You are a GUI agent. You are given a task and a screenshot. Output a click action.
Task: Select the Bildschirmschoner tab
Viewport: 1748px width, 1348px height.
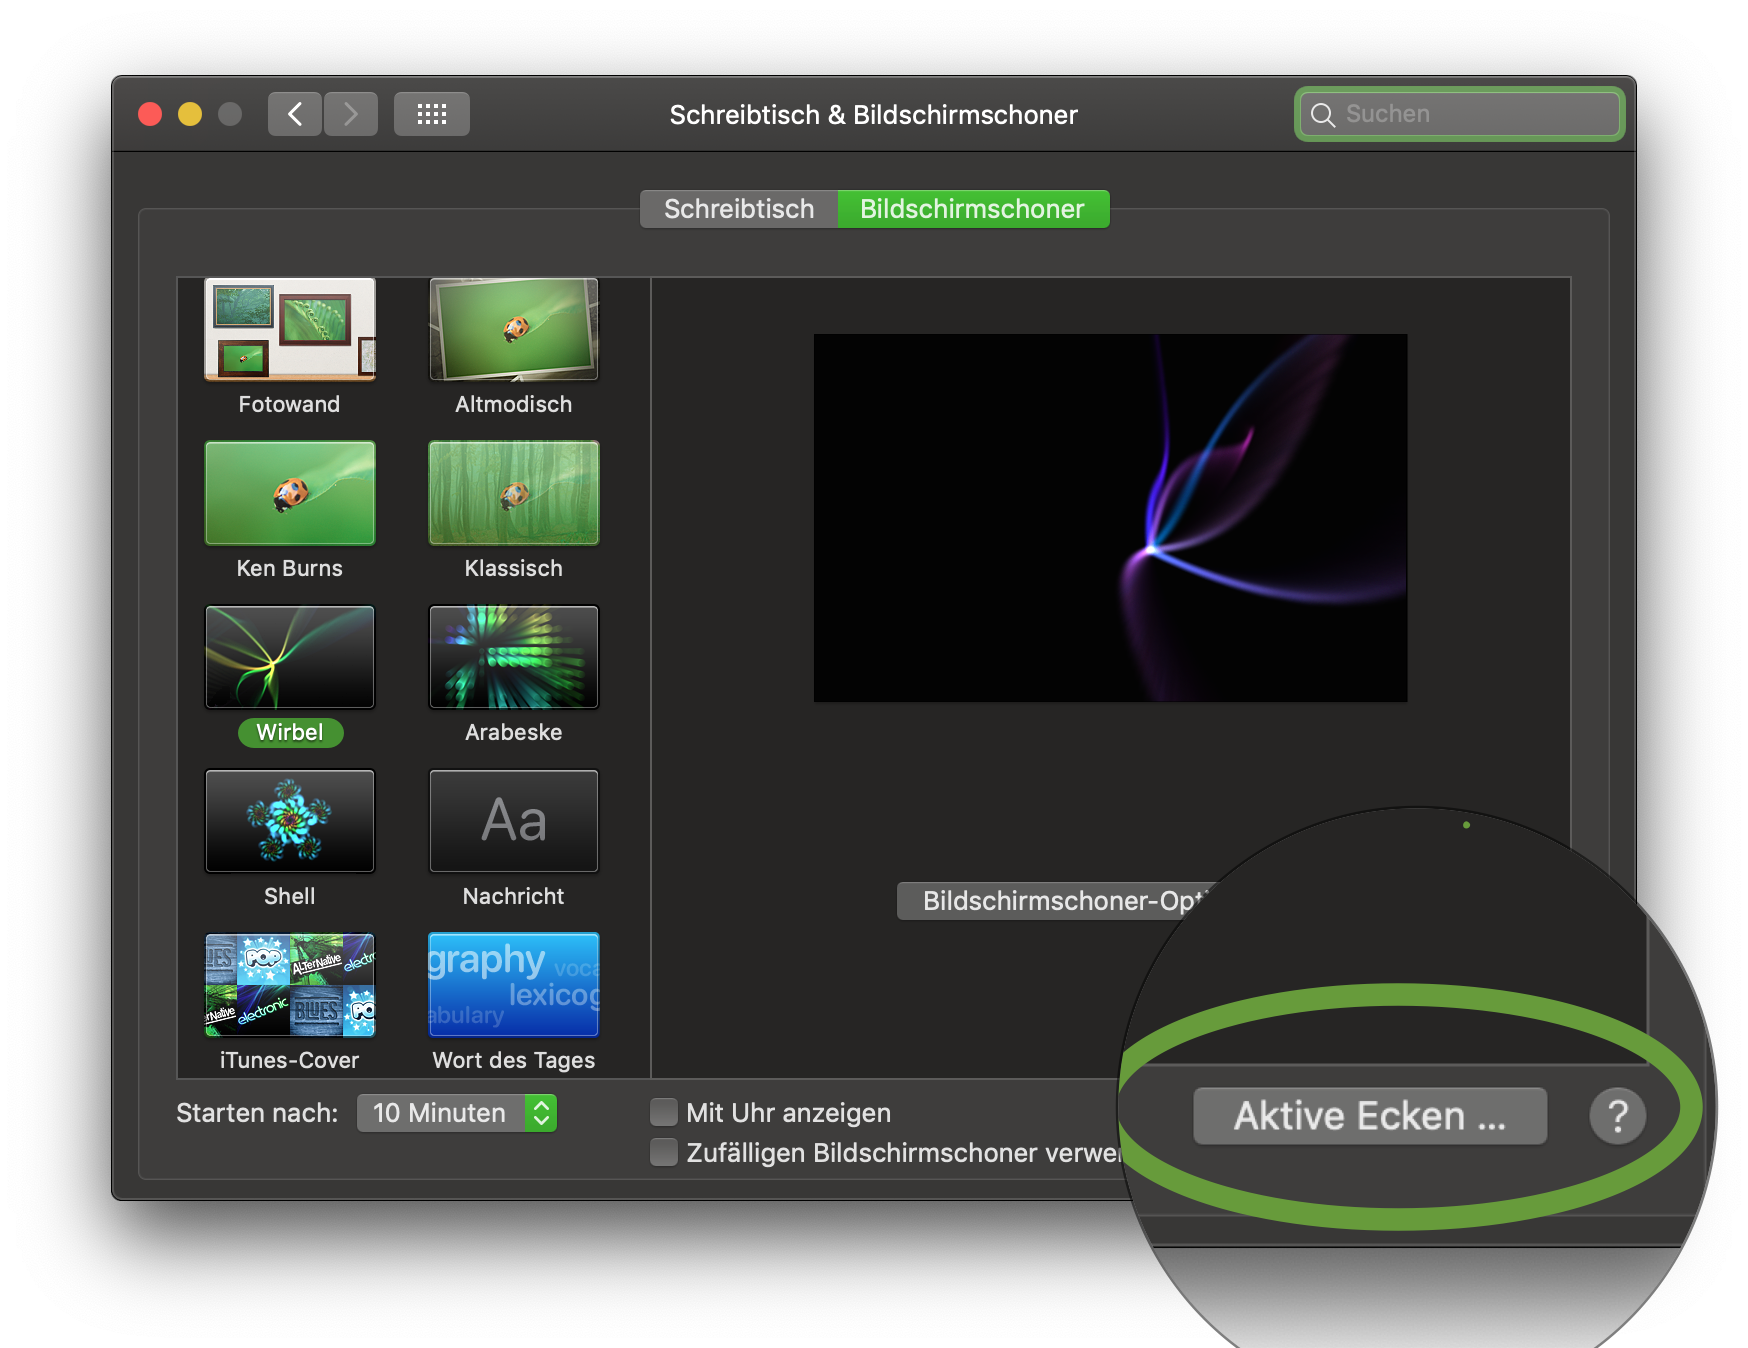pyautogui.click(x=972, y=209)
